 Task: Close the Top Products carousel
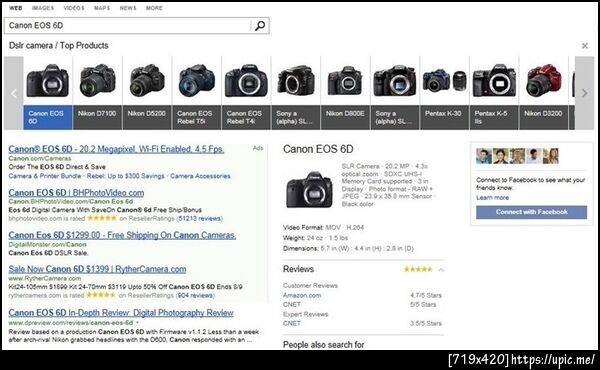585,46
